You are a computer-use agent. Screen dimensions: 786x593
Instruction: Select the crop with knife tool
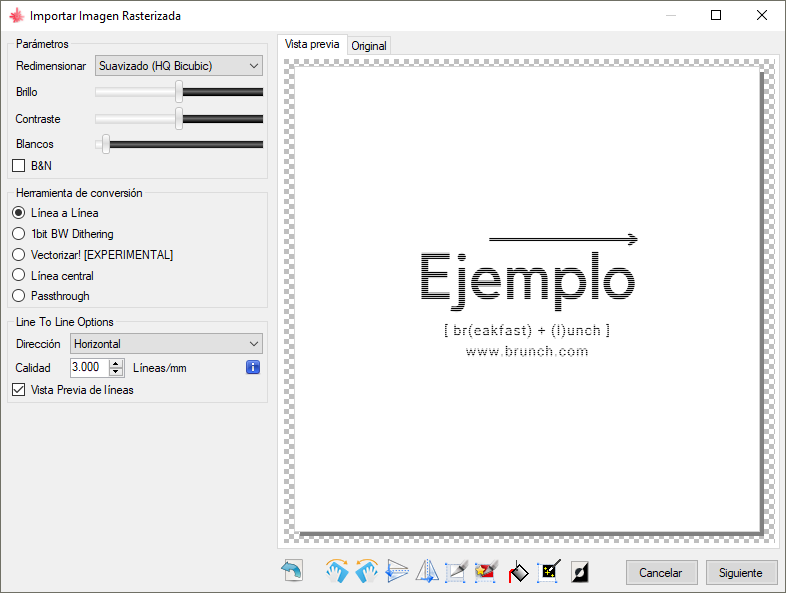point(457,571)
